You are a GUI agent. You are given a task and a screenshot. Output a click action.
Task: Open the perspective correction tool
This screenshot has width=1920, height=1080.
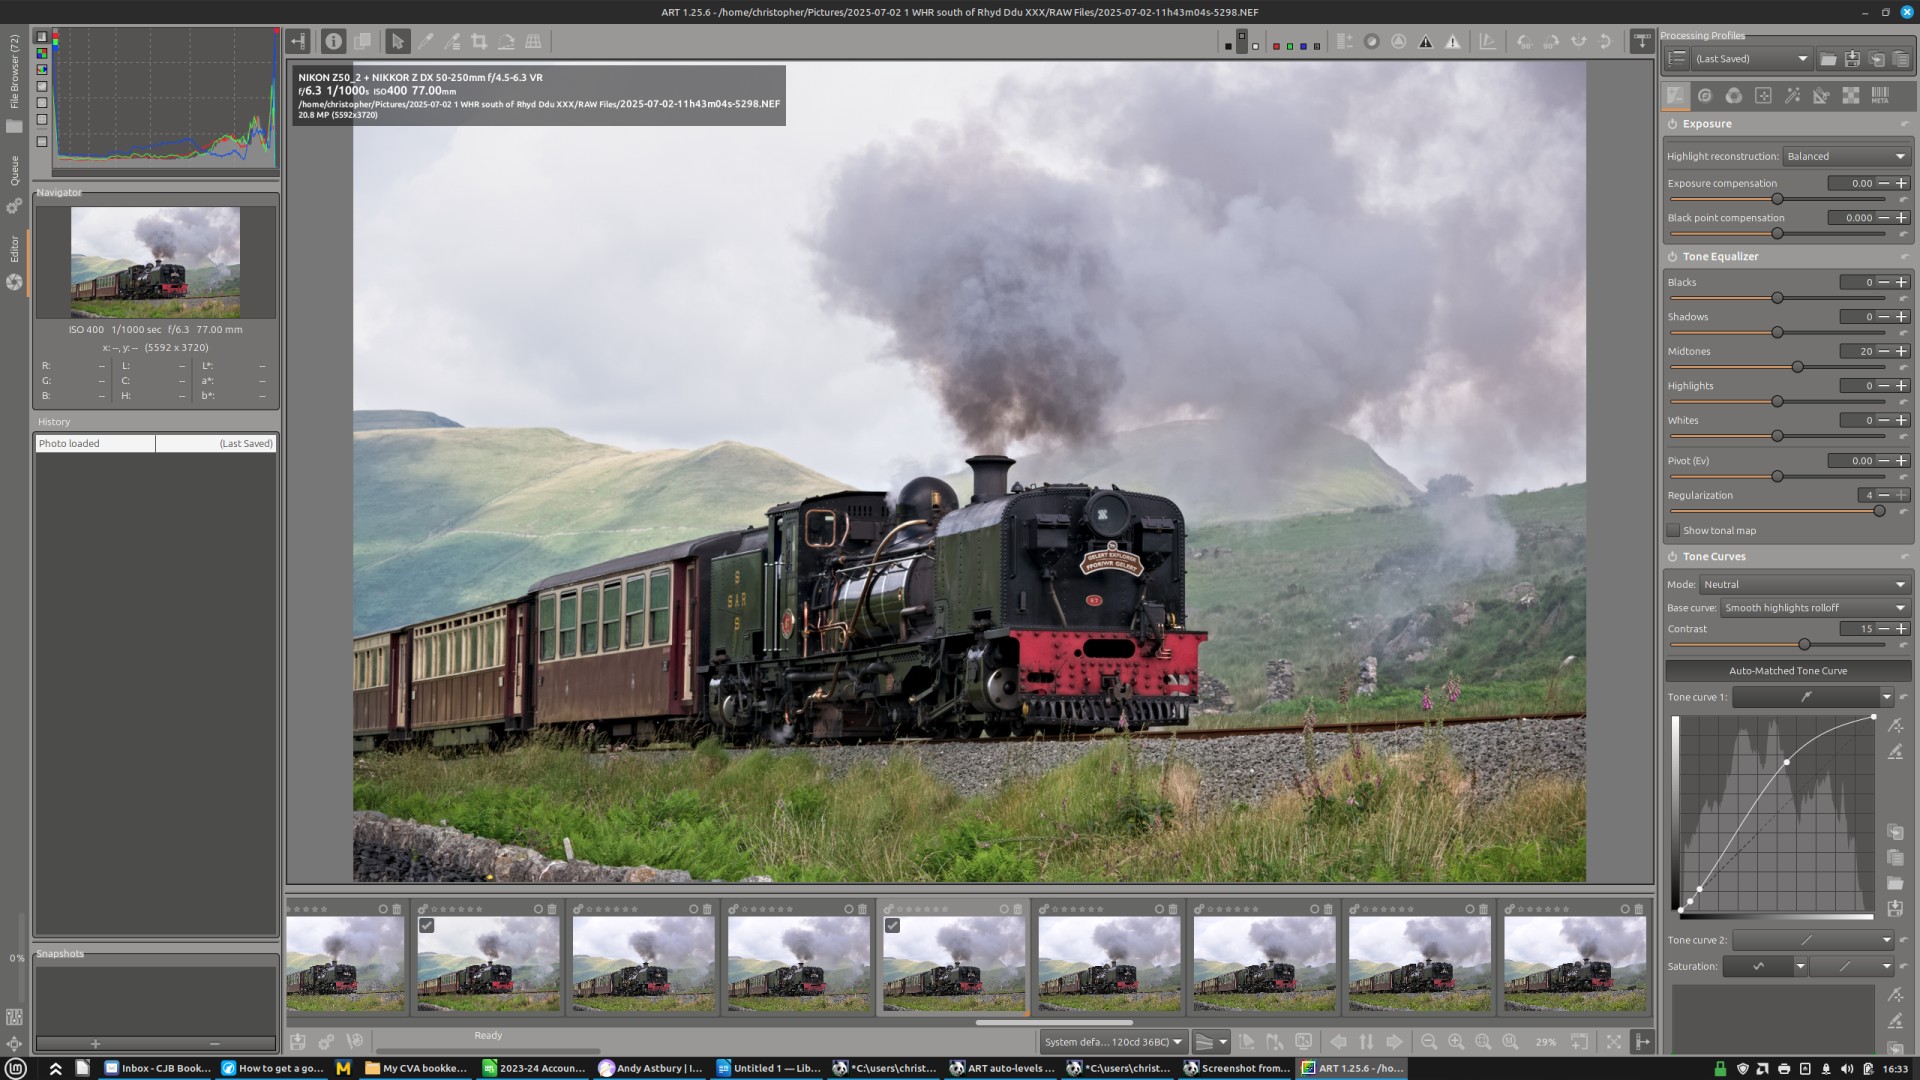pyautogui.click(x=533, y=41)
